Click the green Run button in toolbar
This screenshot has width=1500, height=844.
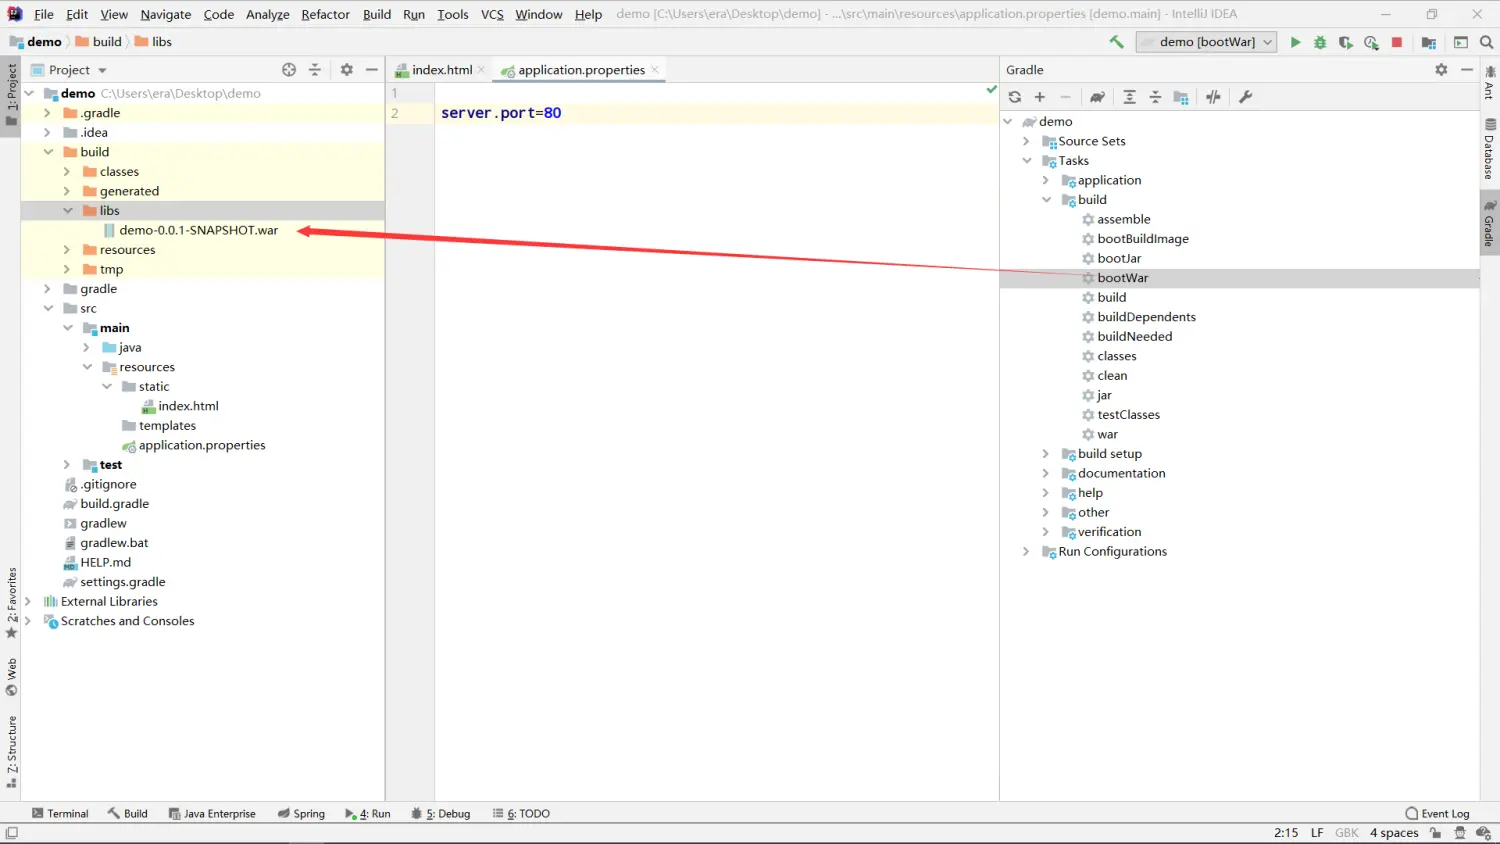[1295, 42]
